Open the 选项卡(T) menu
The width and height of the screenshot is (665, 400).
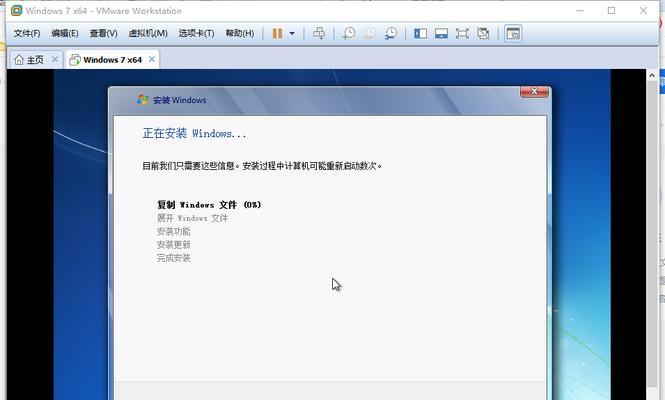click(196, 33)
